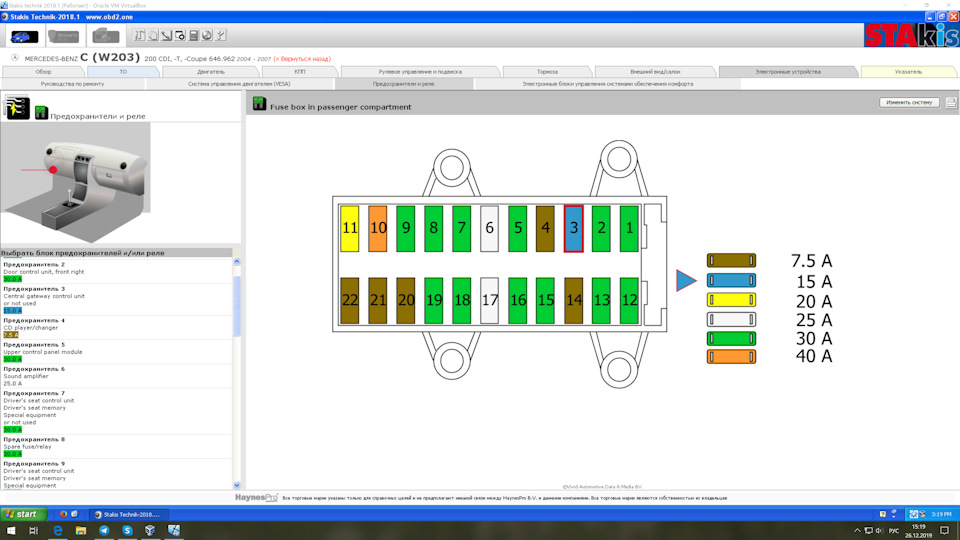The height and width of the screenshot is (540, 960).
Task: Select fuse 12 in the diagram
Action: 629,300
